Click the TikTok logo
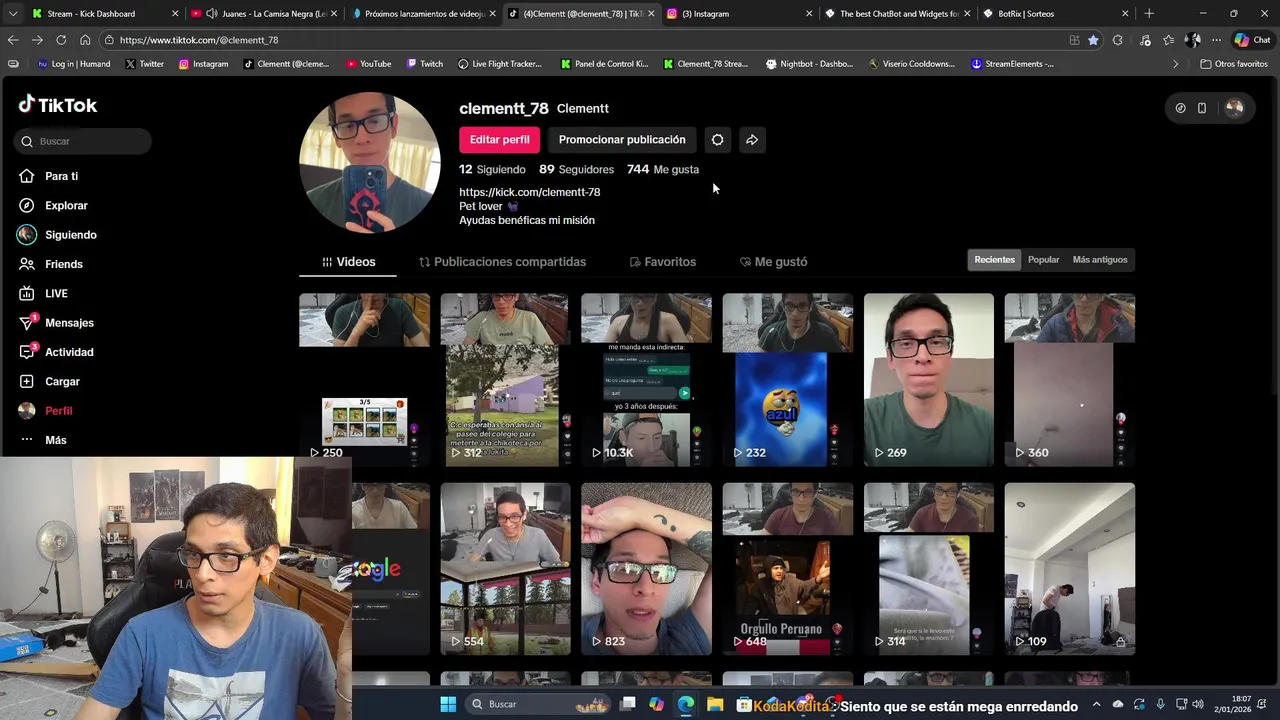Screen dimensions: 1280x720 coord(58,105)
